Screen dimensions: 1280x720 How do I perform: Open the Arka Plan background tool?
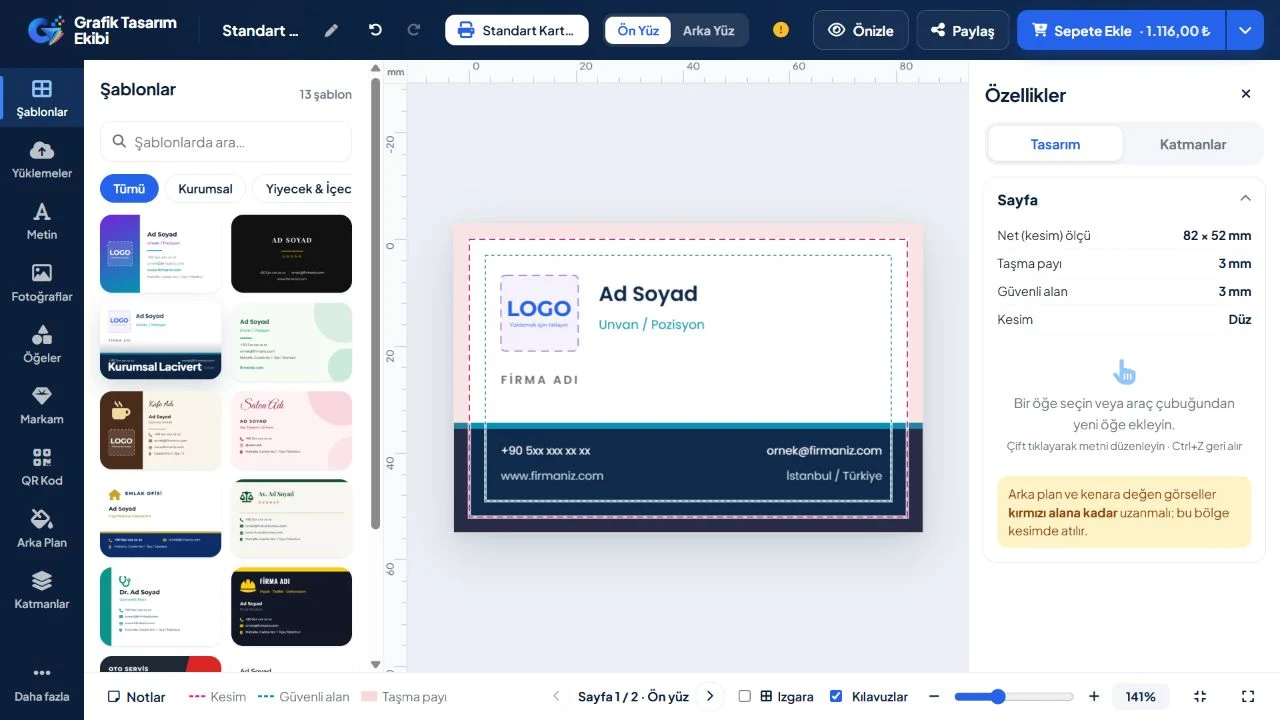tap(42, 529)
